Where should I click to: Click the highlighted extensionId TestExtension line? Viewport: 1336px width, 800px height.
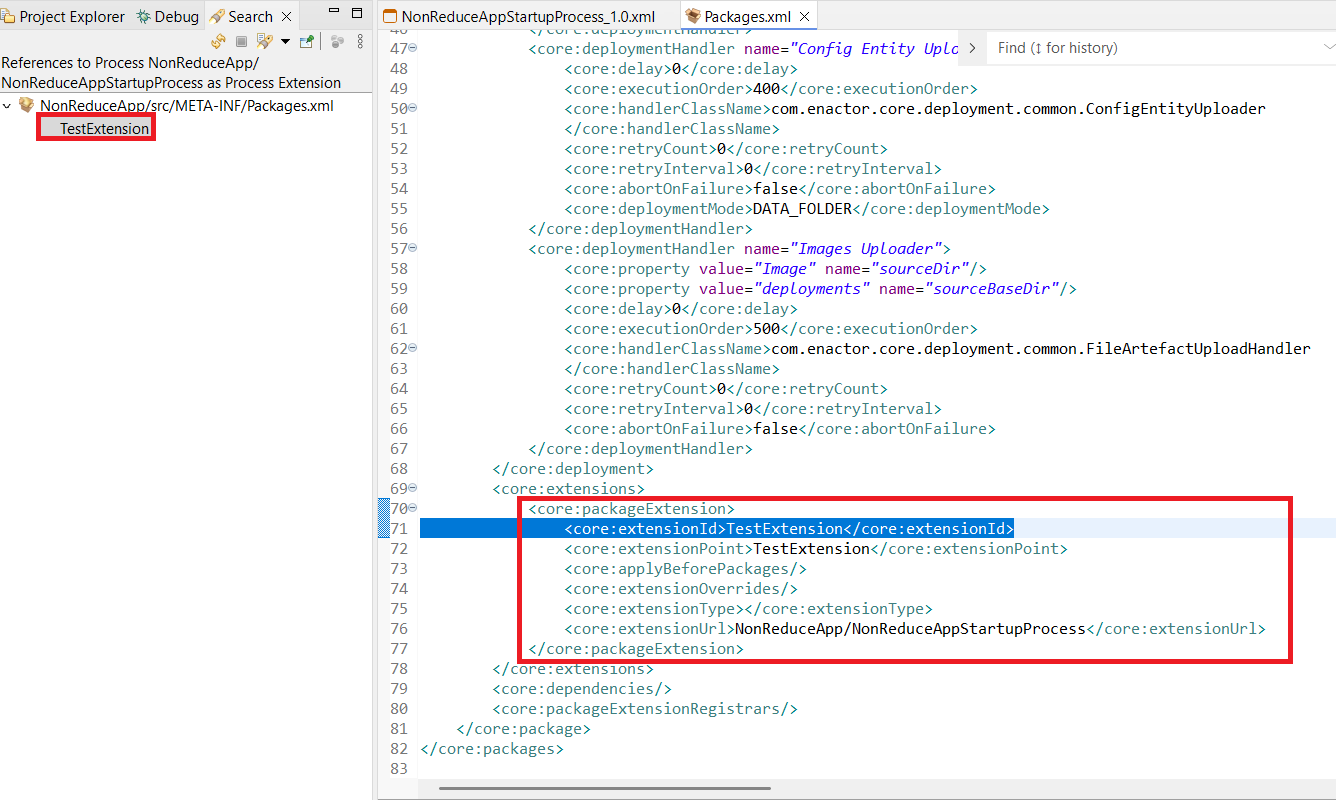click(x=790, y=529)
